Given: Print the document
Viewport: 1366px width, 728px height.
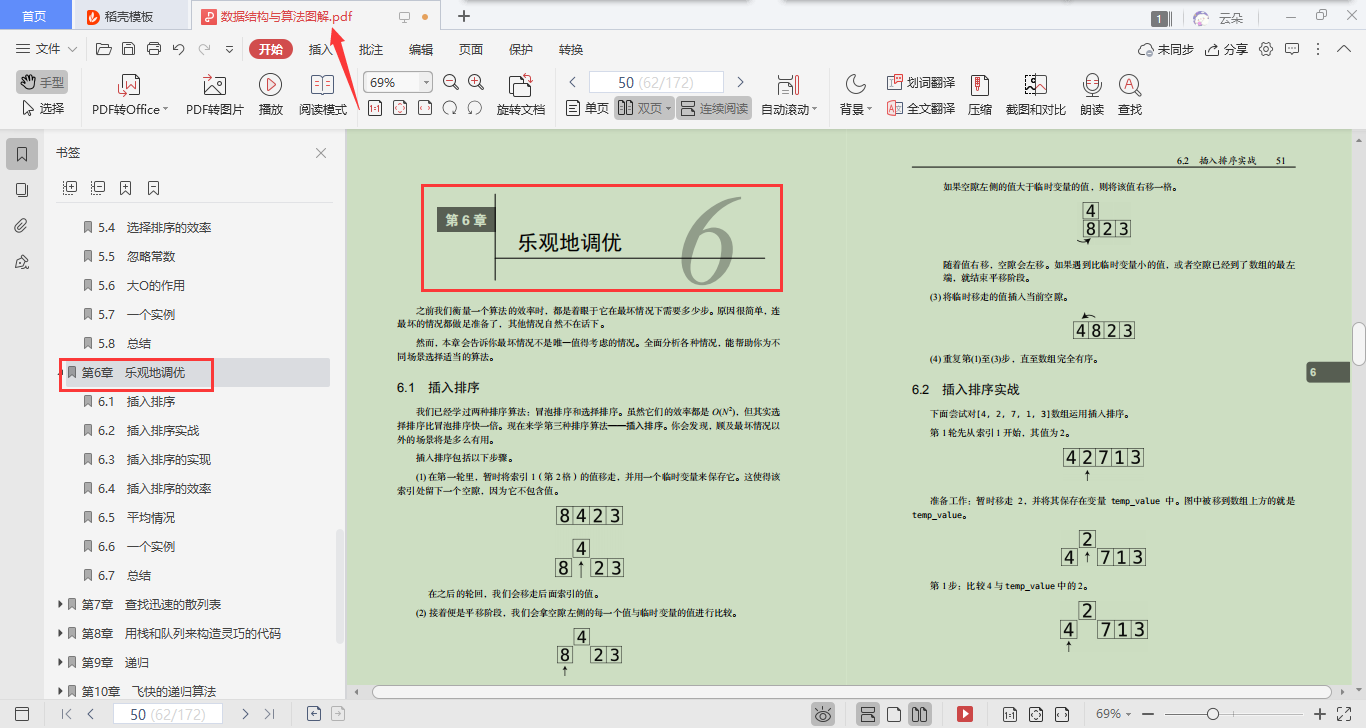Looking at the screenshot, I should pyautogui.click(x=154, y=49).
